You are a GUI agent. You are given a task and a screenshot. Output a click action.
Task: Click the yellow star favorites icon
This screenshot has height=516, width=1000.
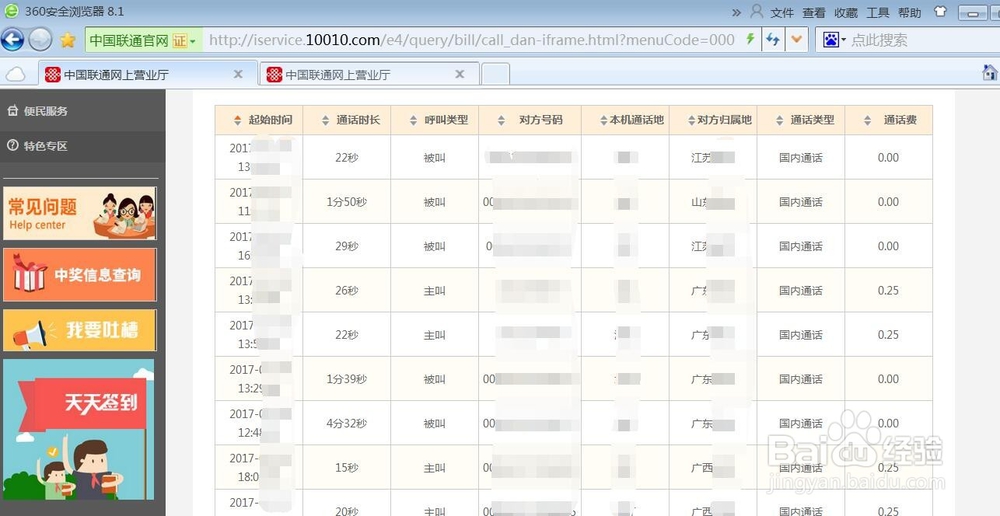click(68, 40)
